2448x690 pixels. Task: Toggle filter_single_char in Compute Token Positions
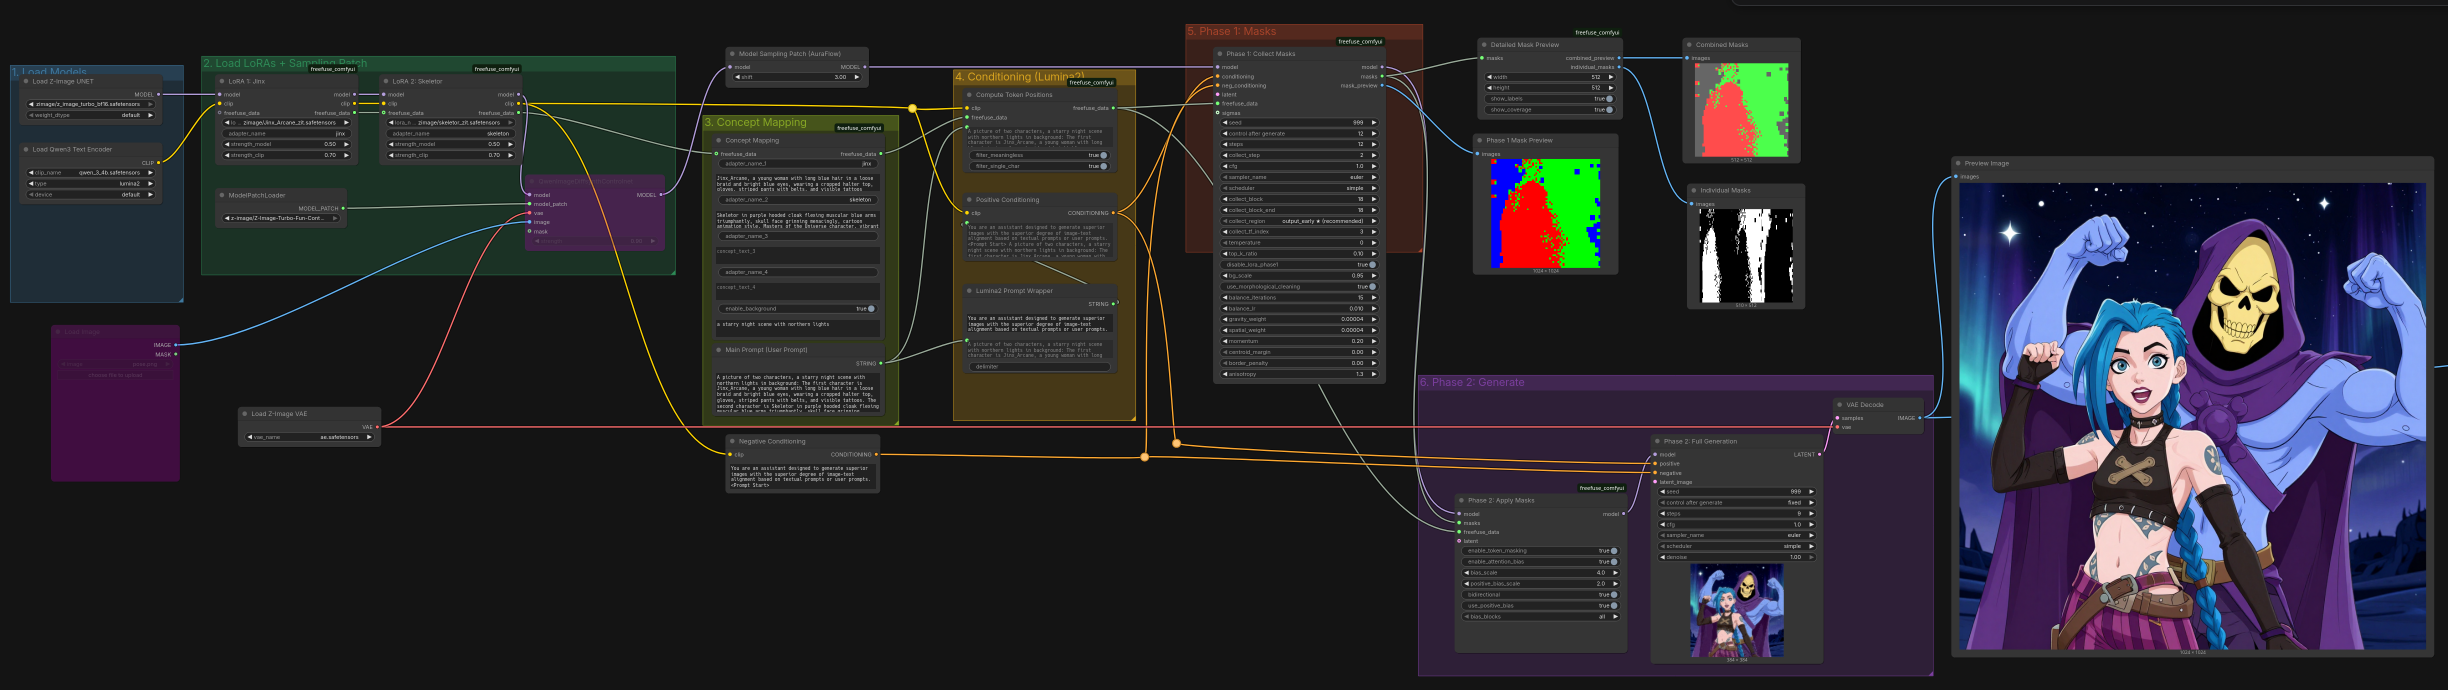[1040, 166]
